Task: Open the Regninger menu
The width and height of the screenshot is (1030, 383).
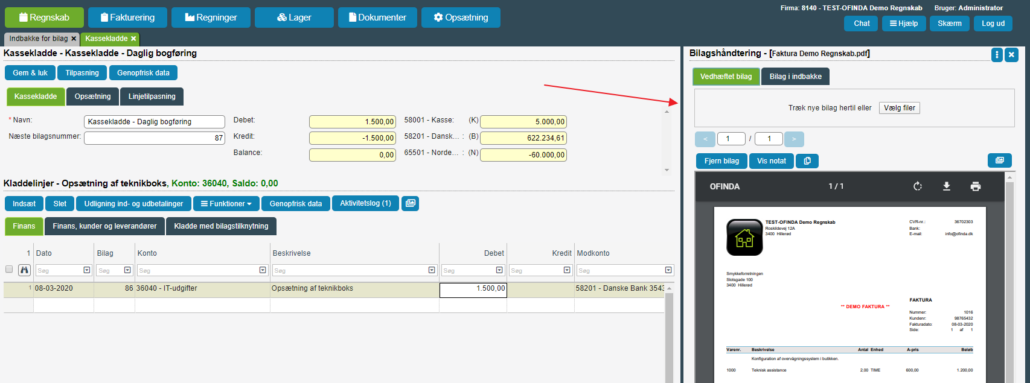Action: (x=211, y=18)
